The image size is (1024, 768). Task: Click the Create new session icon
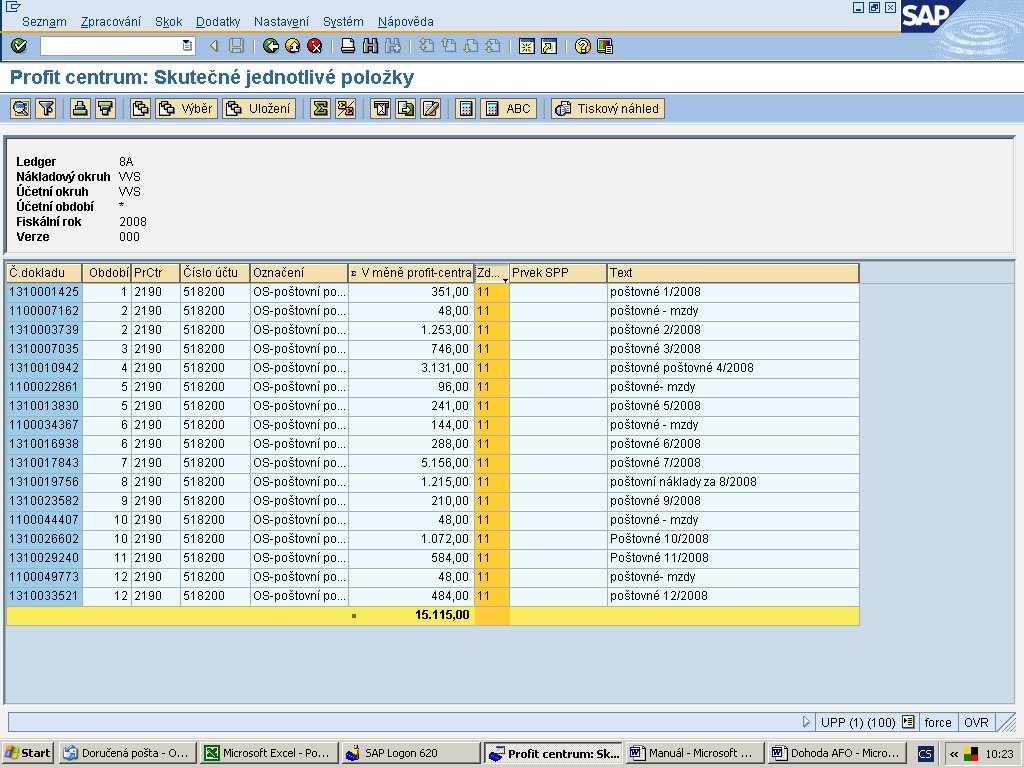[x=526, y=46]
